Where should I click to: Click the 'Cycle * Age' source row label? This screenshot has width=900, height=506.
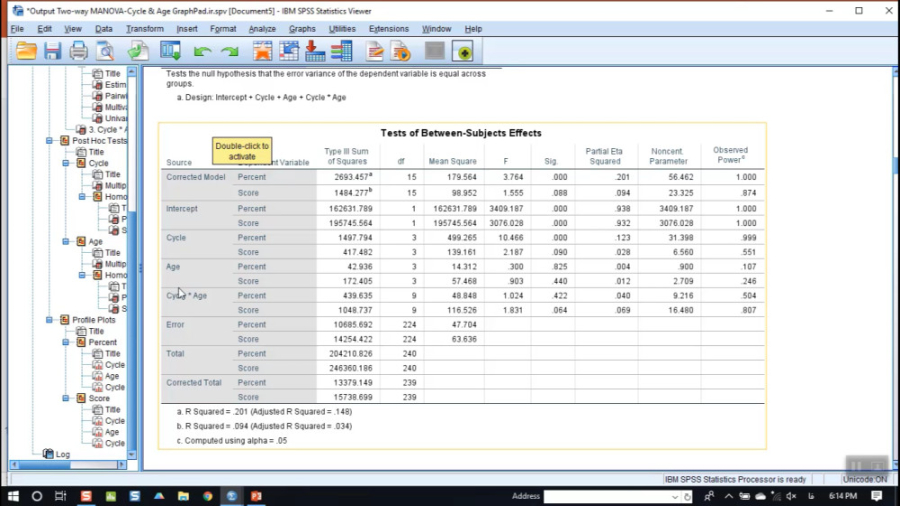point(187,295)
